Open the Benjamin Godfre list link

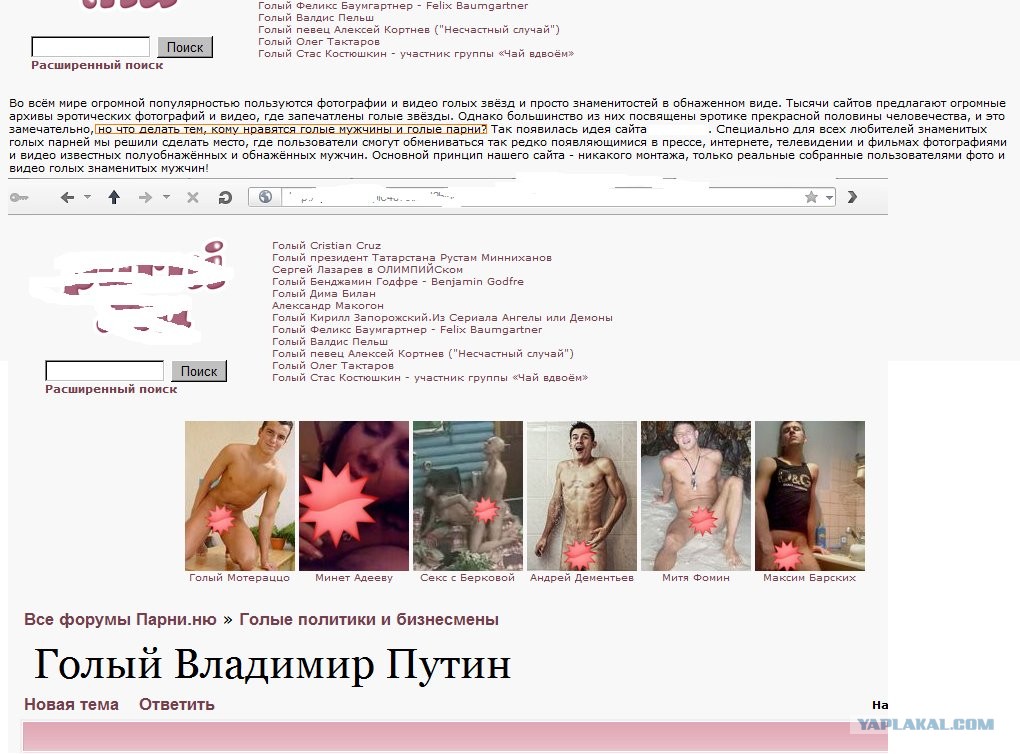[397, 282]
